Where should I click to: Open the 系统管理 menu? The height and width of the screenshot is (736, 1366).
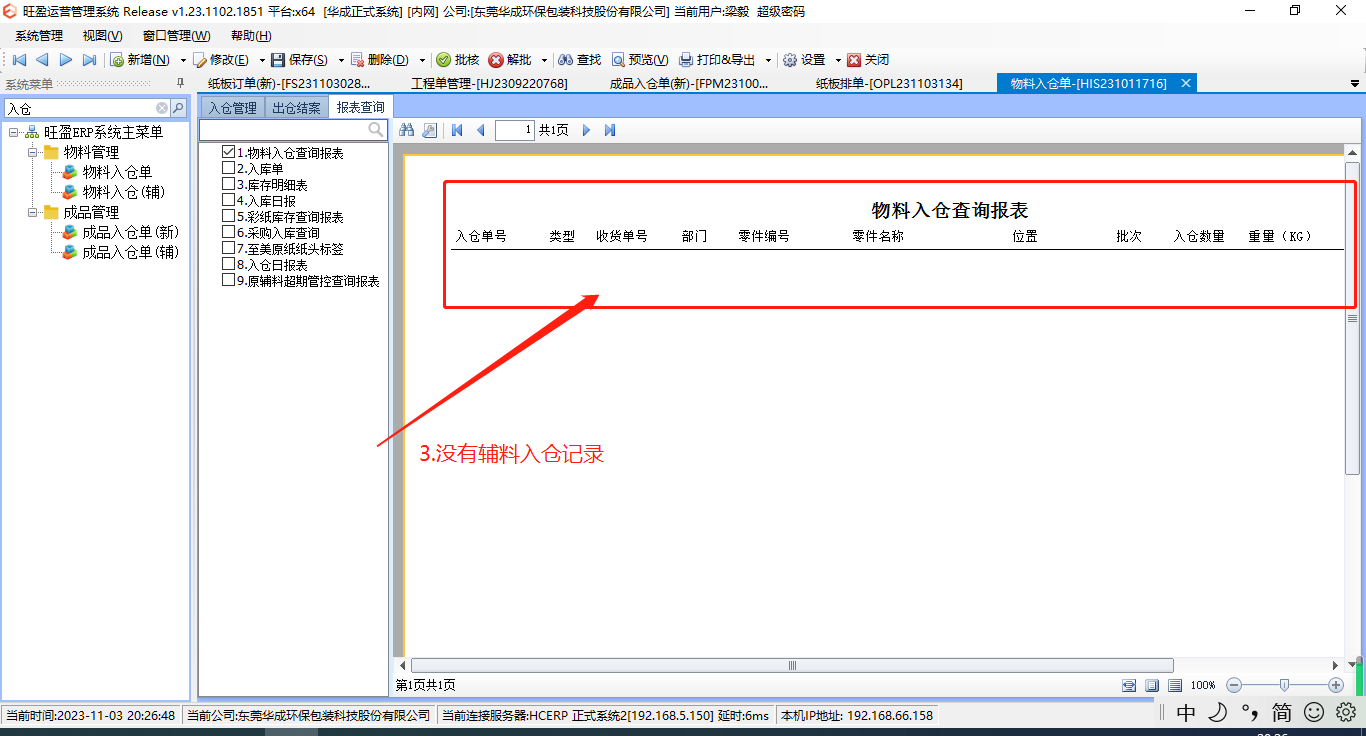tap(39, 36)
